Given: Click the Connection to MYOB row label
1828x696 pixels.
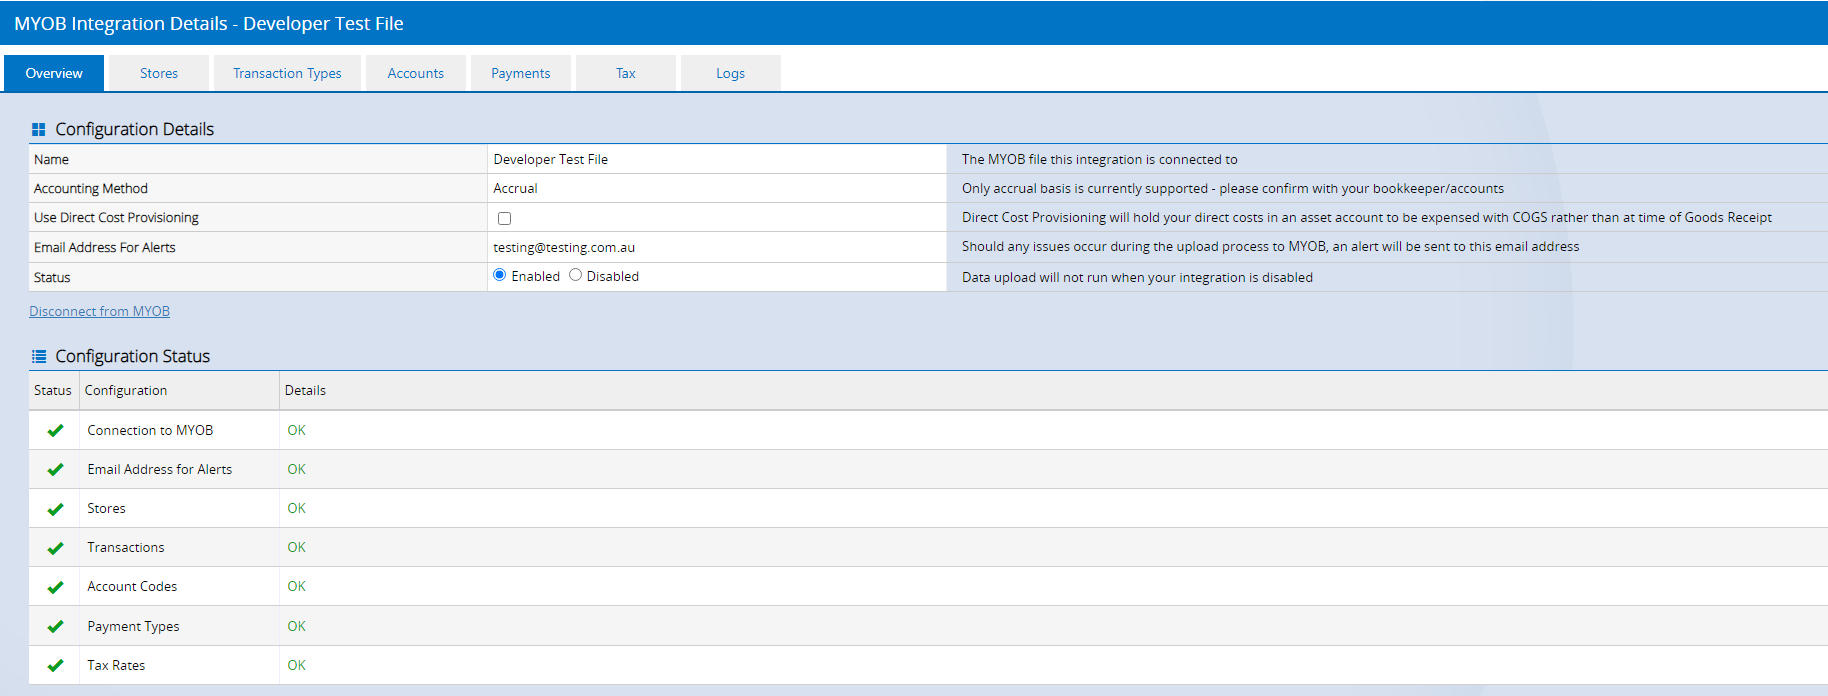Looking at the screenshot, I should click(x=150, y=430).
